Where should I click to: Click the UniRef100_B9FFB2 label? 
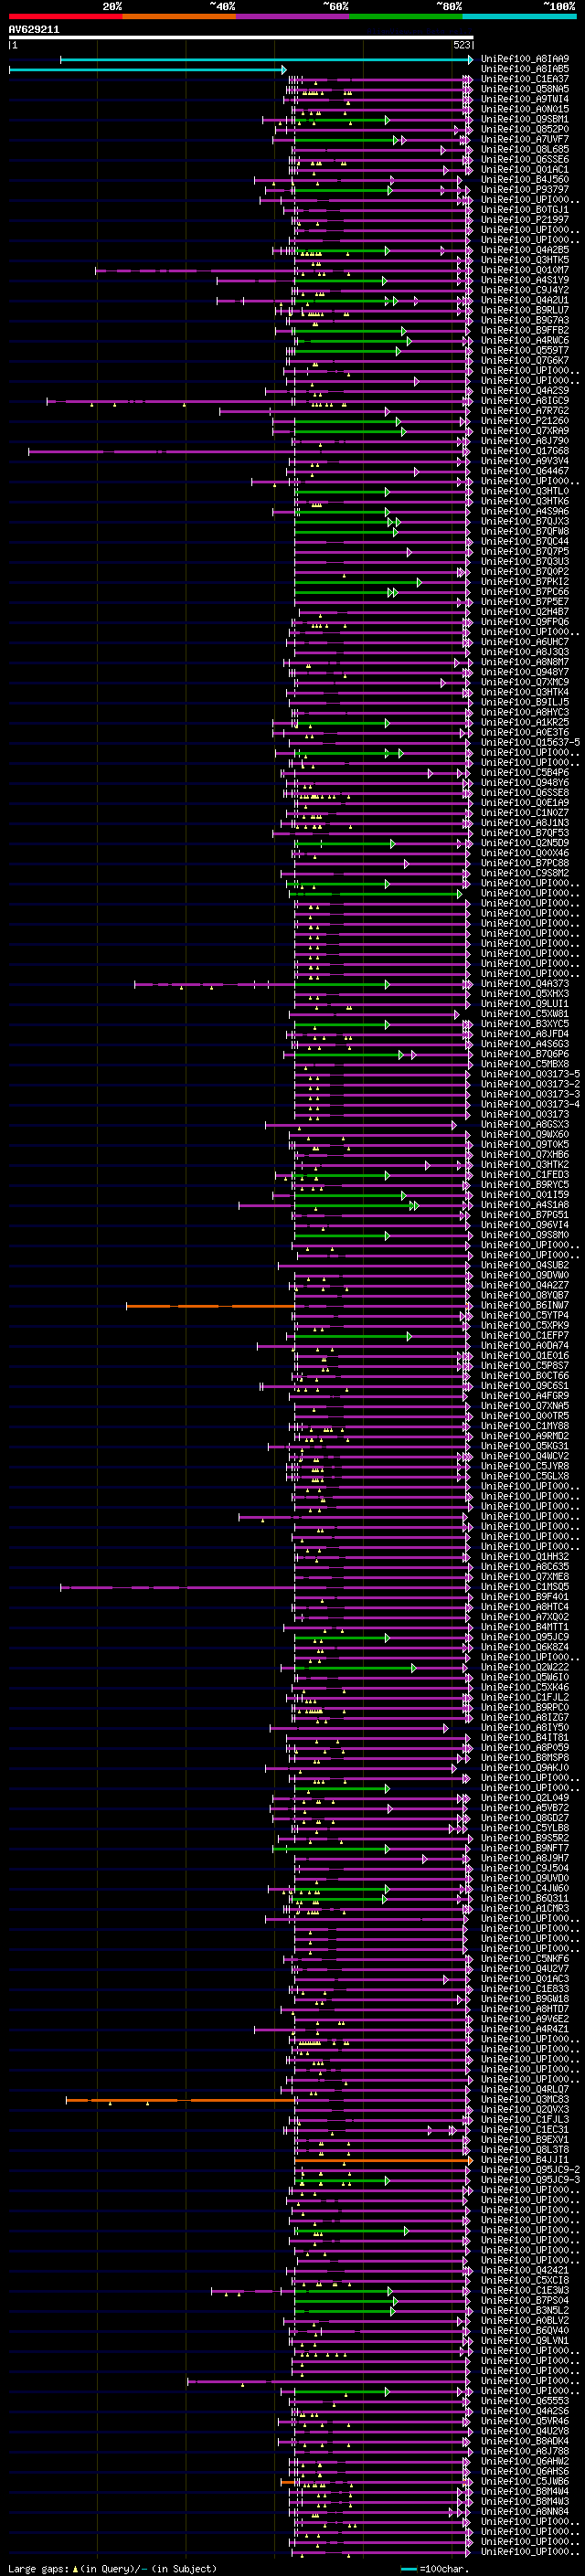[x=525, y=330]
